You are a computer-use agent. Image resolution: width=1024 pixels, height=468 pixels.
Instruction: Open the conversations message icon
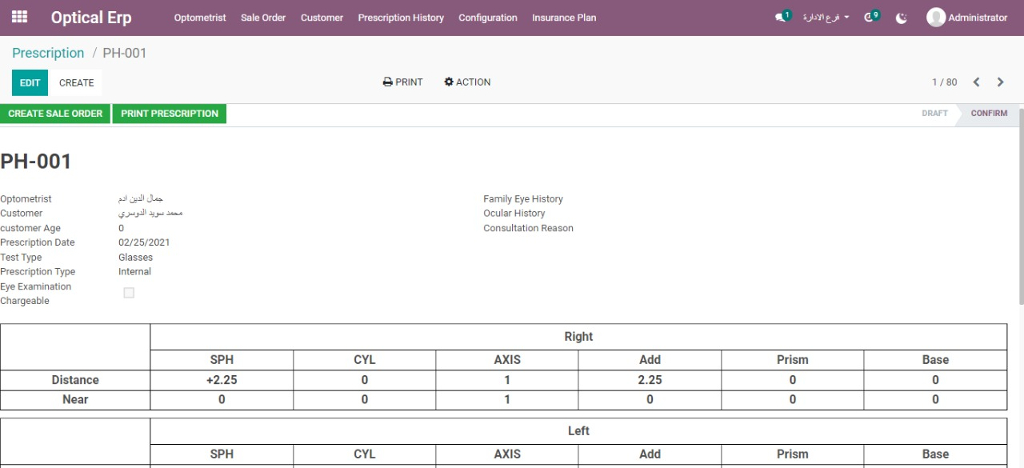781,18
